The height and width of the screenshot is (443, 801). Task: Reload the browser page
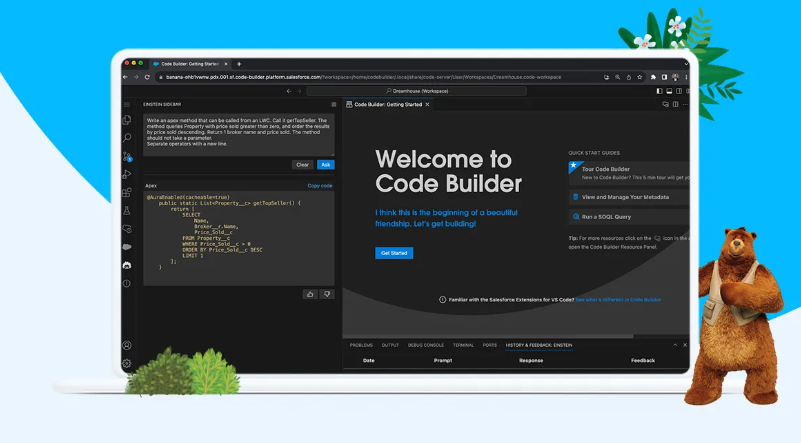coord(147,77)
